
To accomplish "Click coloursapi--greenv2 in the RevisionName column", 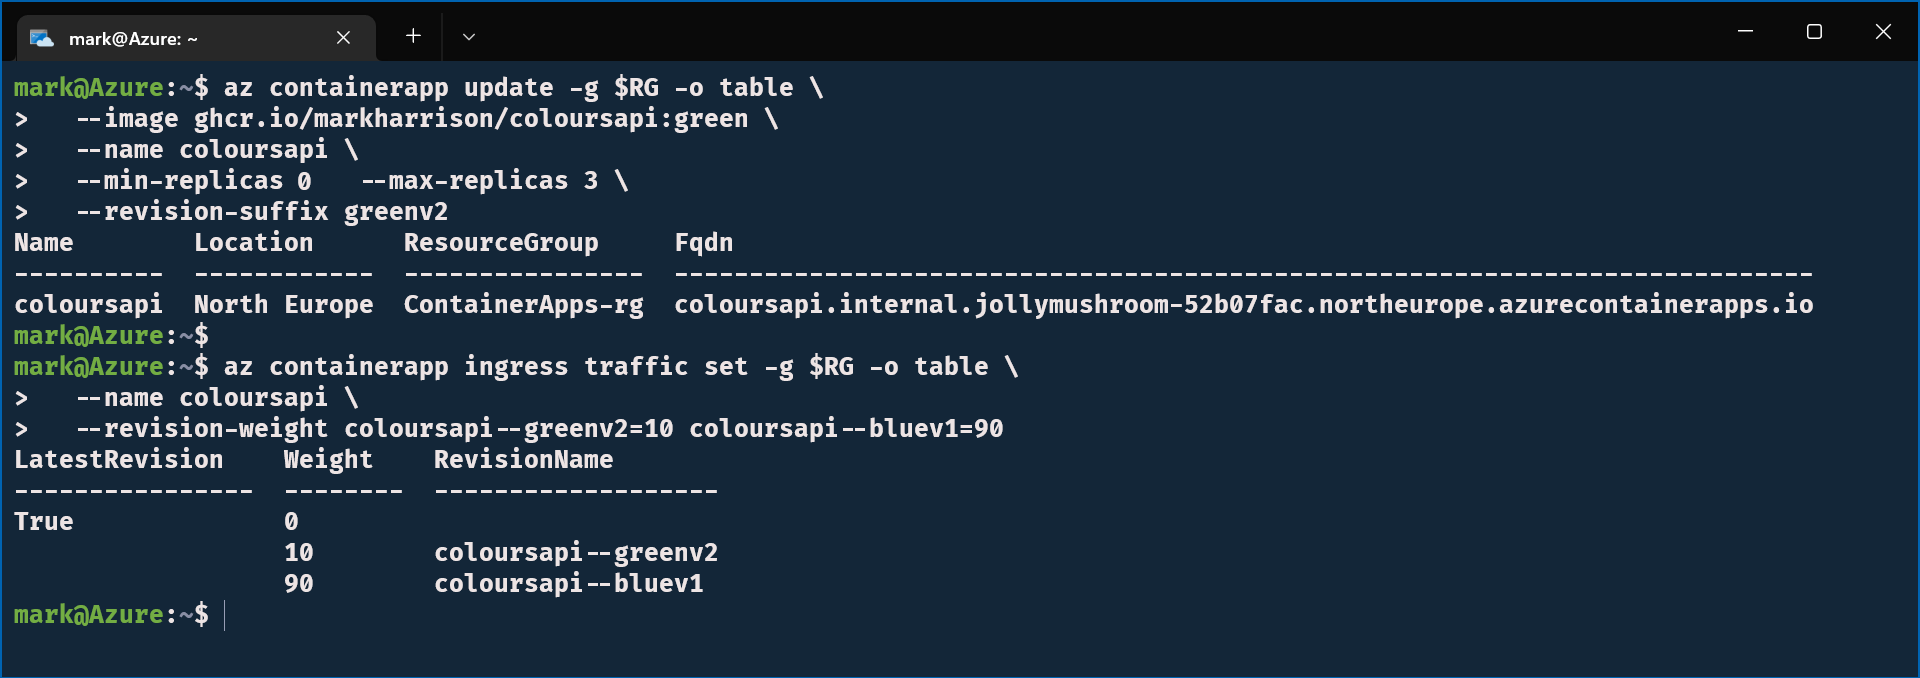I will point(575,553).
